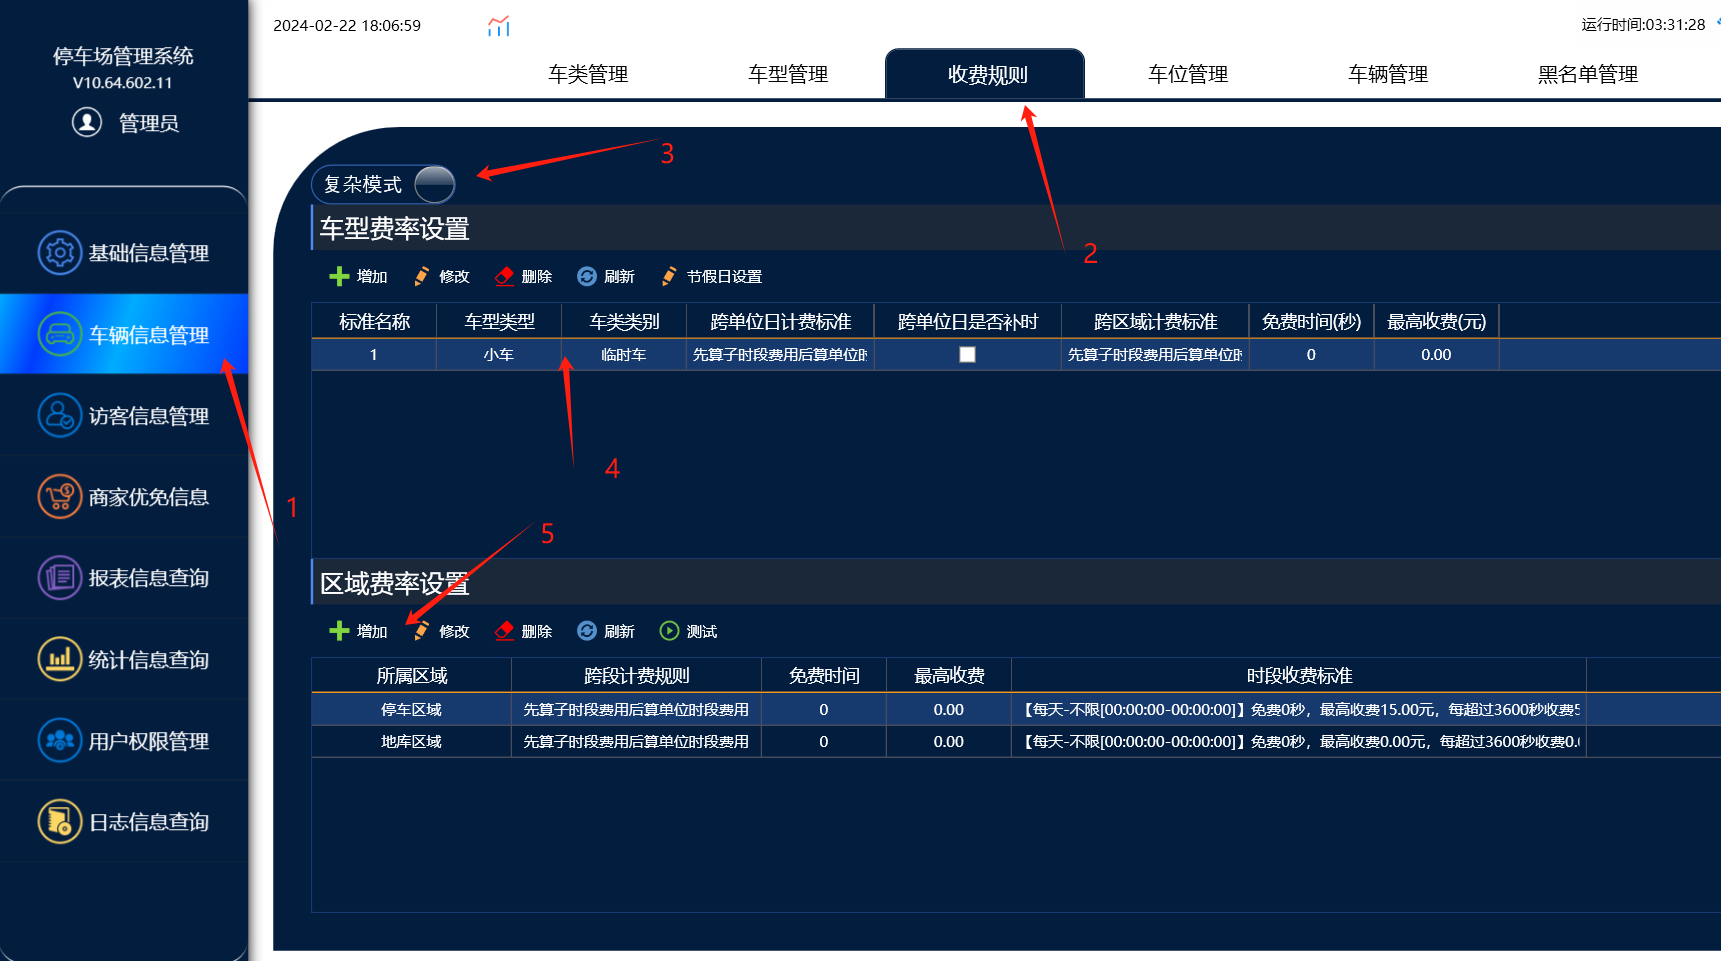Click the 最高收费(元) column header
The height and width of the screenshot is (961, 1721).
(x=1436, y=321)
